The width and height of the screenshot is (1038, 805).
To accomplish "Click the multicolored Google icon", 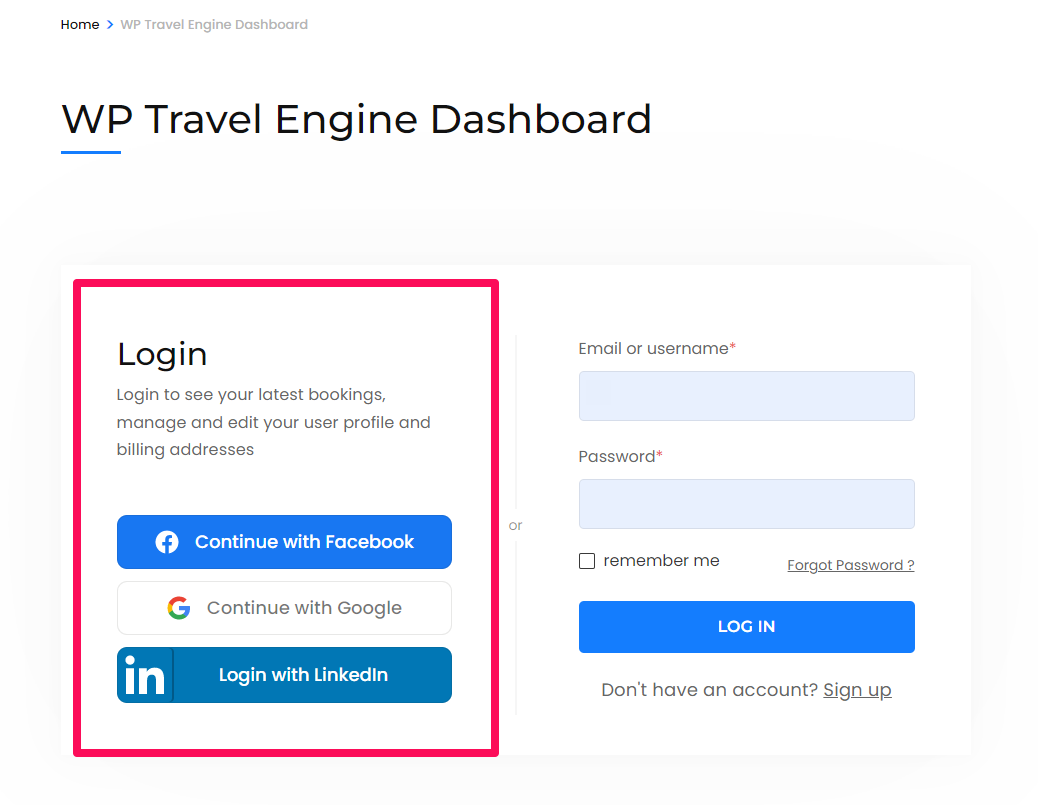I will pyautogui.click(x=179, y=607).
